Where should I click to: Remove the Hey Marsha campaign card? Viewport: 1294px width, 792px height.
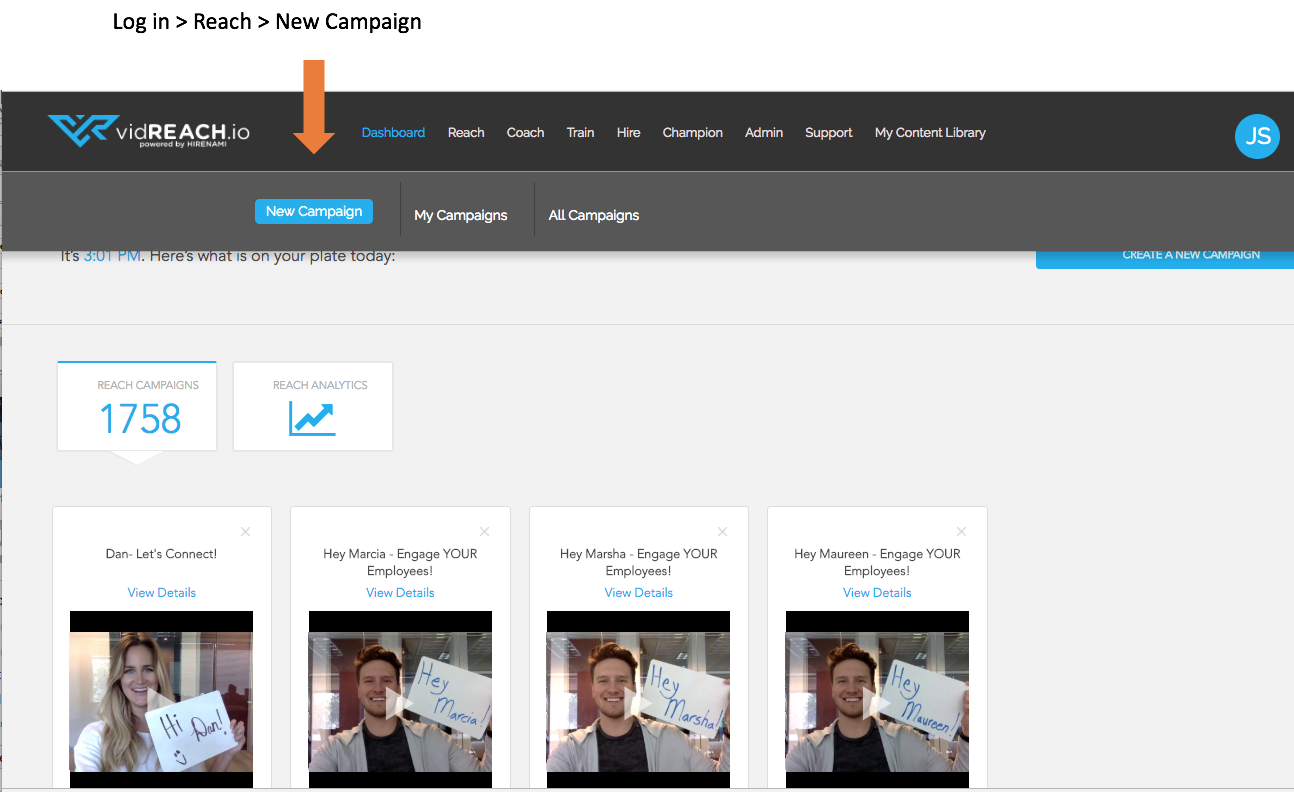coord(723,532)
